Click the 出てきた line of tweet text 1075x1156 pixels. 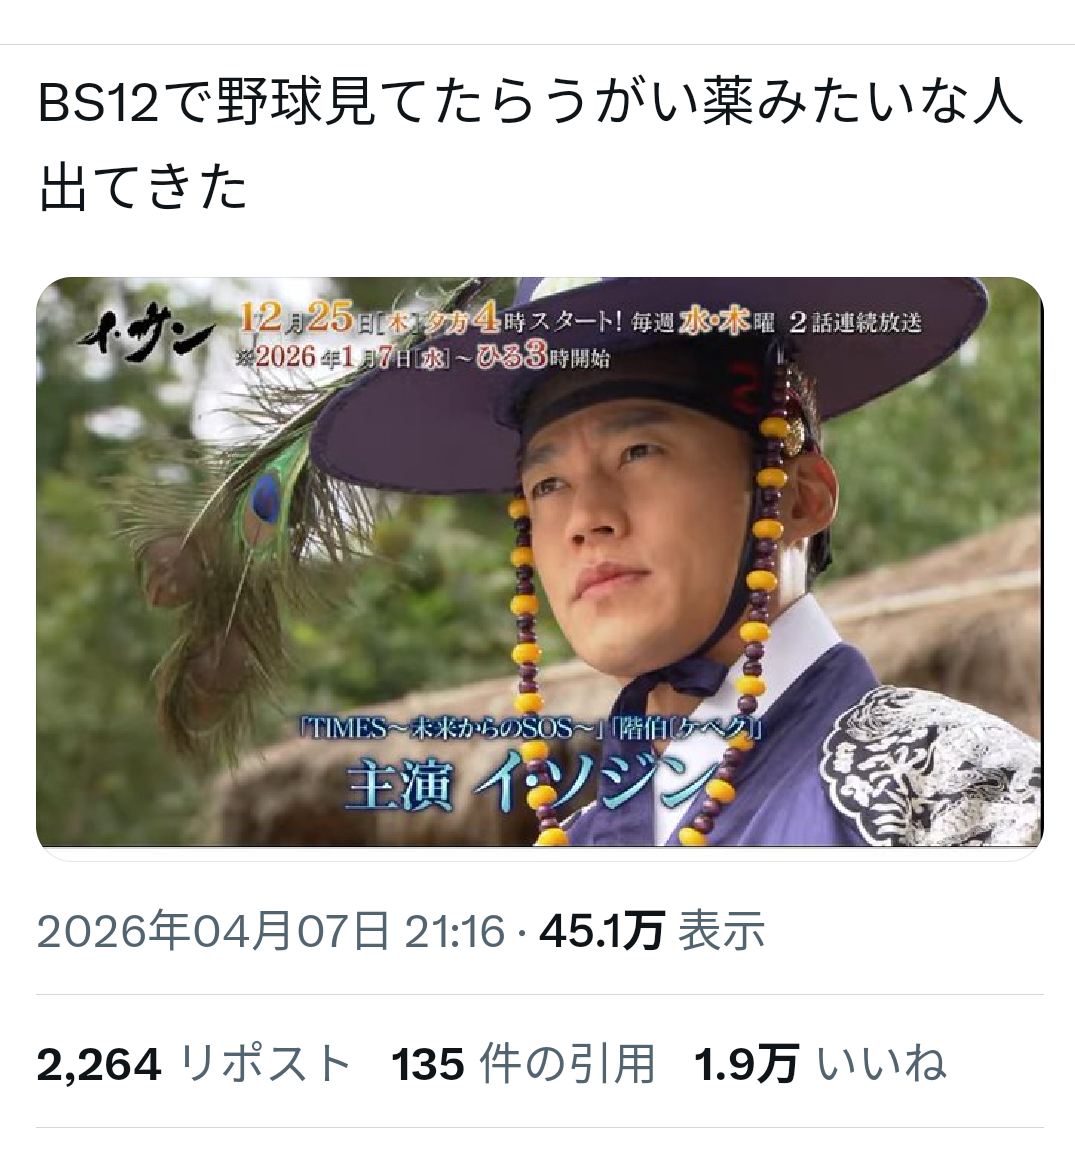[x=142, y=186]
